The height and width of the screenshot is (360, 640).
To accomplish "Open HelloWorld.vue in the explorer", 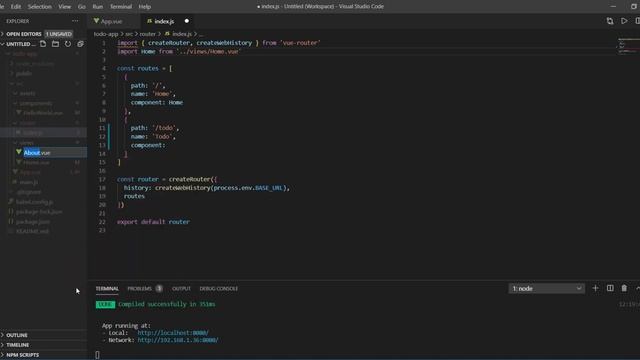I will pos(43,113).
